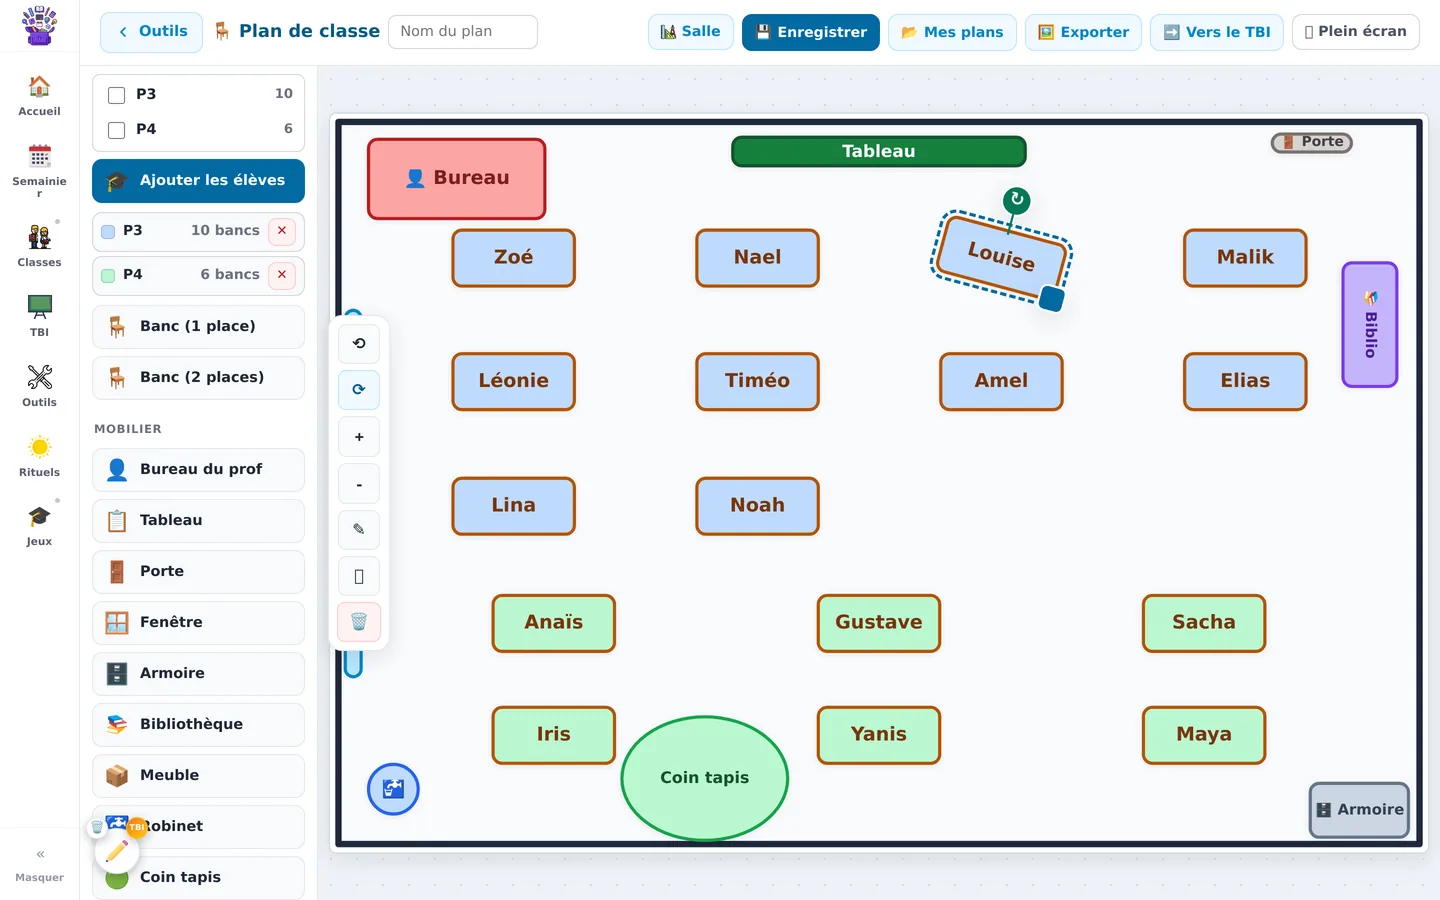The image size is (1440, 900).
Task: Click the green rotation handle above Louise
Action: (x=1017, y=199)
